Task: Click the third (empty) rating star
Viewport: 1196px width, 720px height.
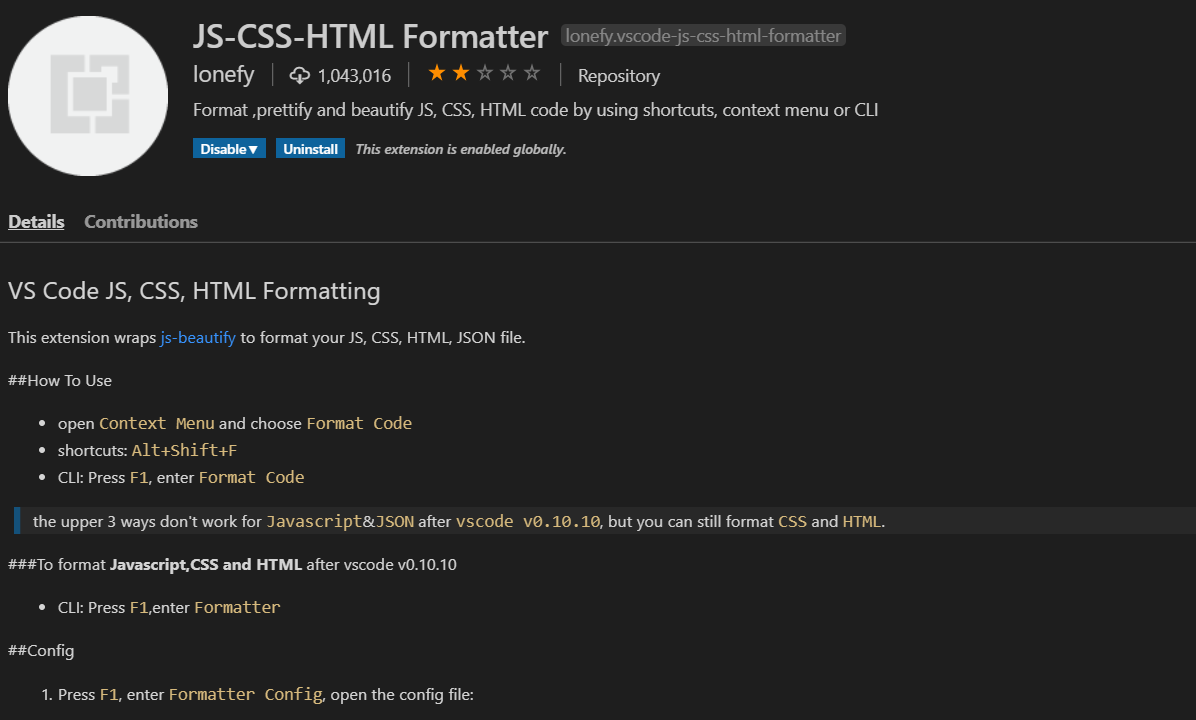Action: click(484, 73)
